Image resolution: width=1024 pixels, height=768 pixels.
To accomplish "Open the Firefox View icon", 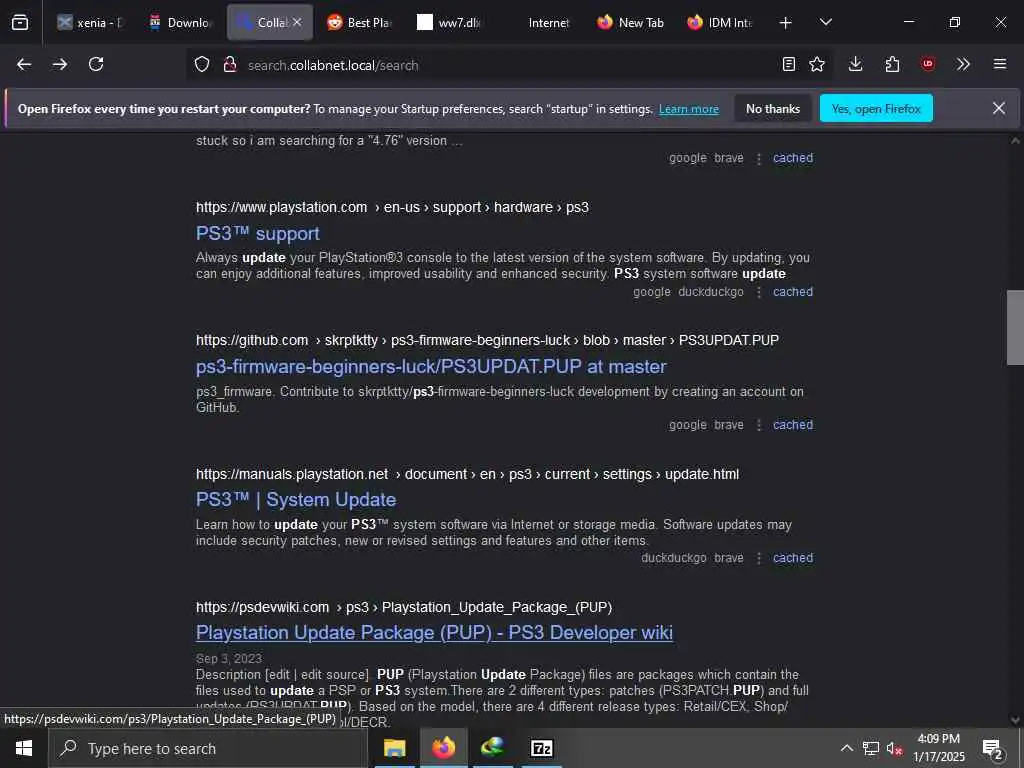I will 20,22.
